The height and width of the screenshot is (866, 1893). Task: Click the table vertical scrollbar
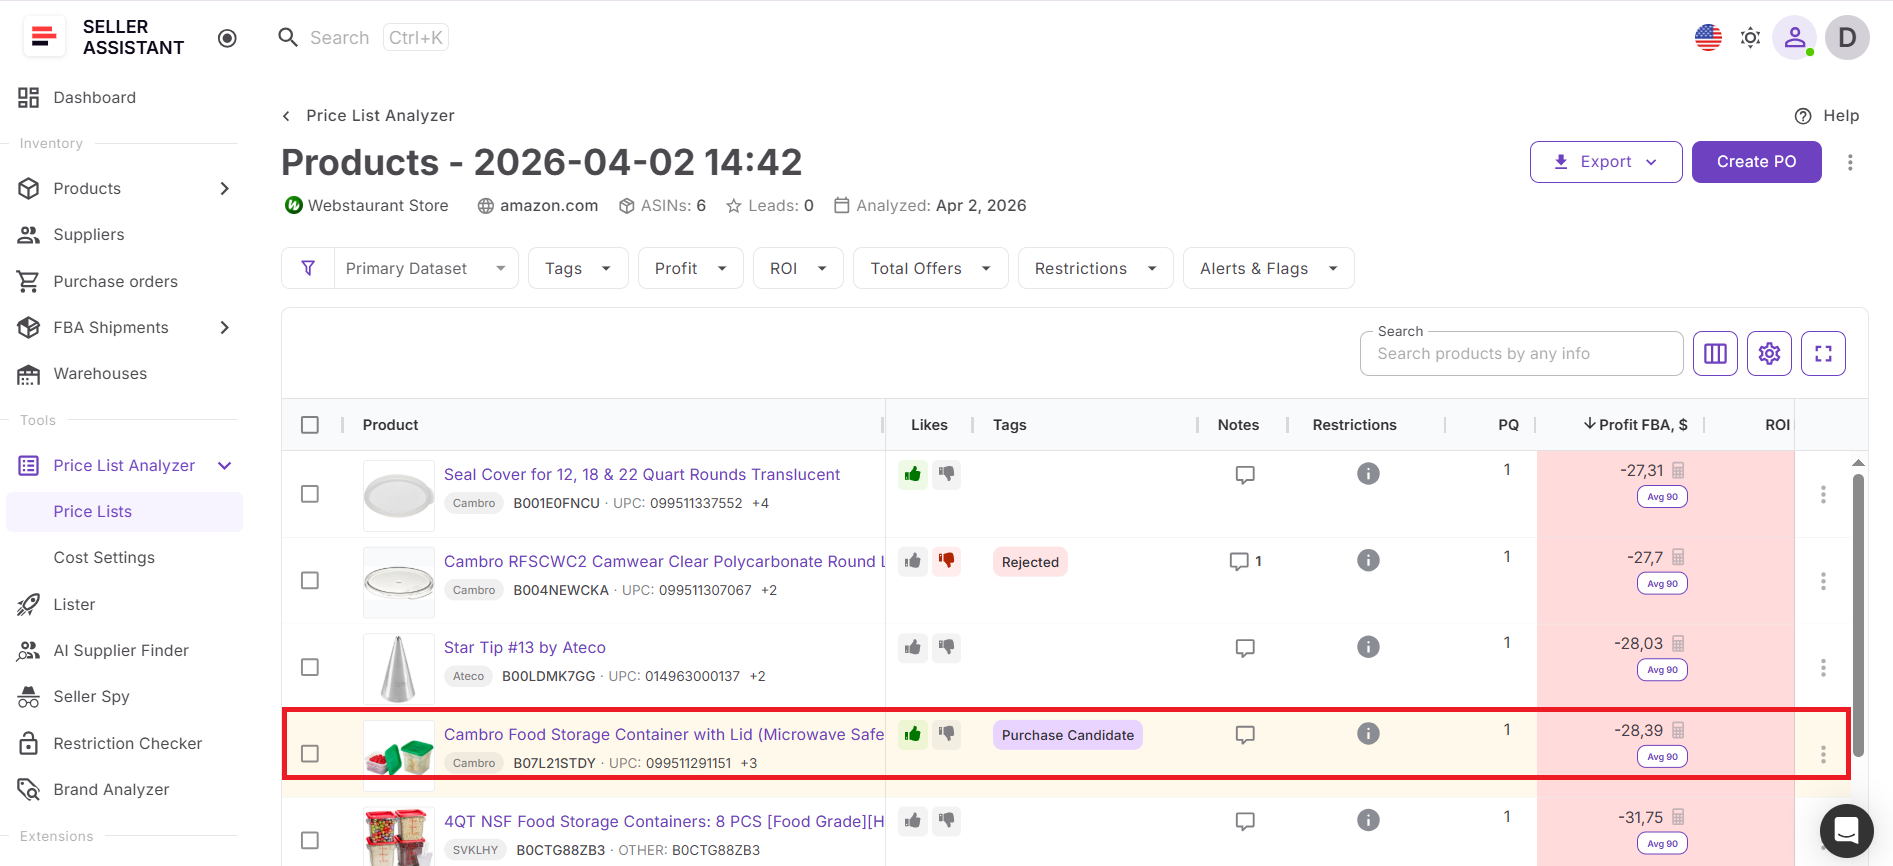tap(1858, 614)
